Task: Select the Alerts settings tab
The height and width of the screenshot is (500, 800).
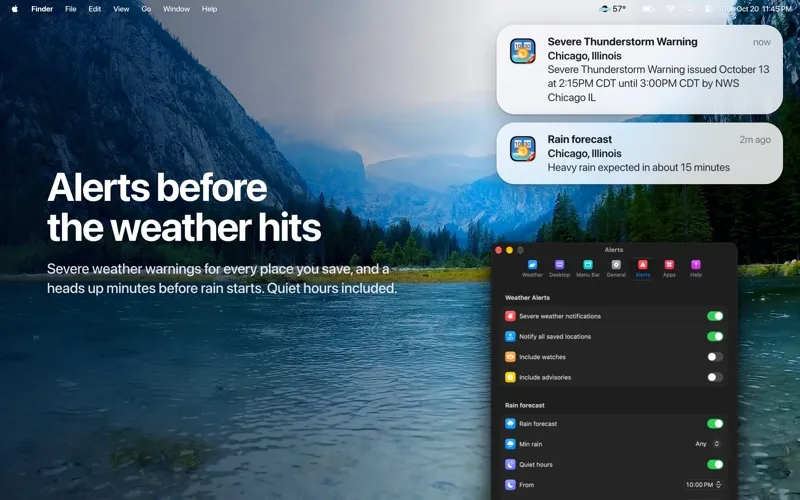Action: [x=642, y=268]
